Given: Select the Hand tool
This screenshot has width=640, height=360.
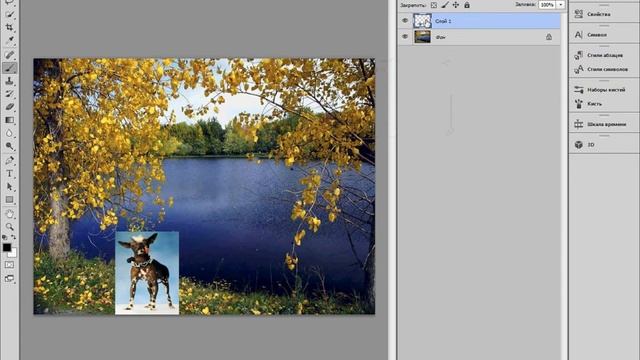Looking at the screenshot, I should pos(9,214).
